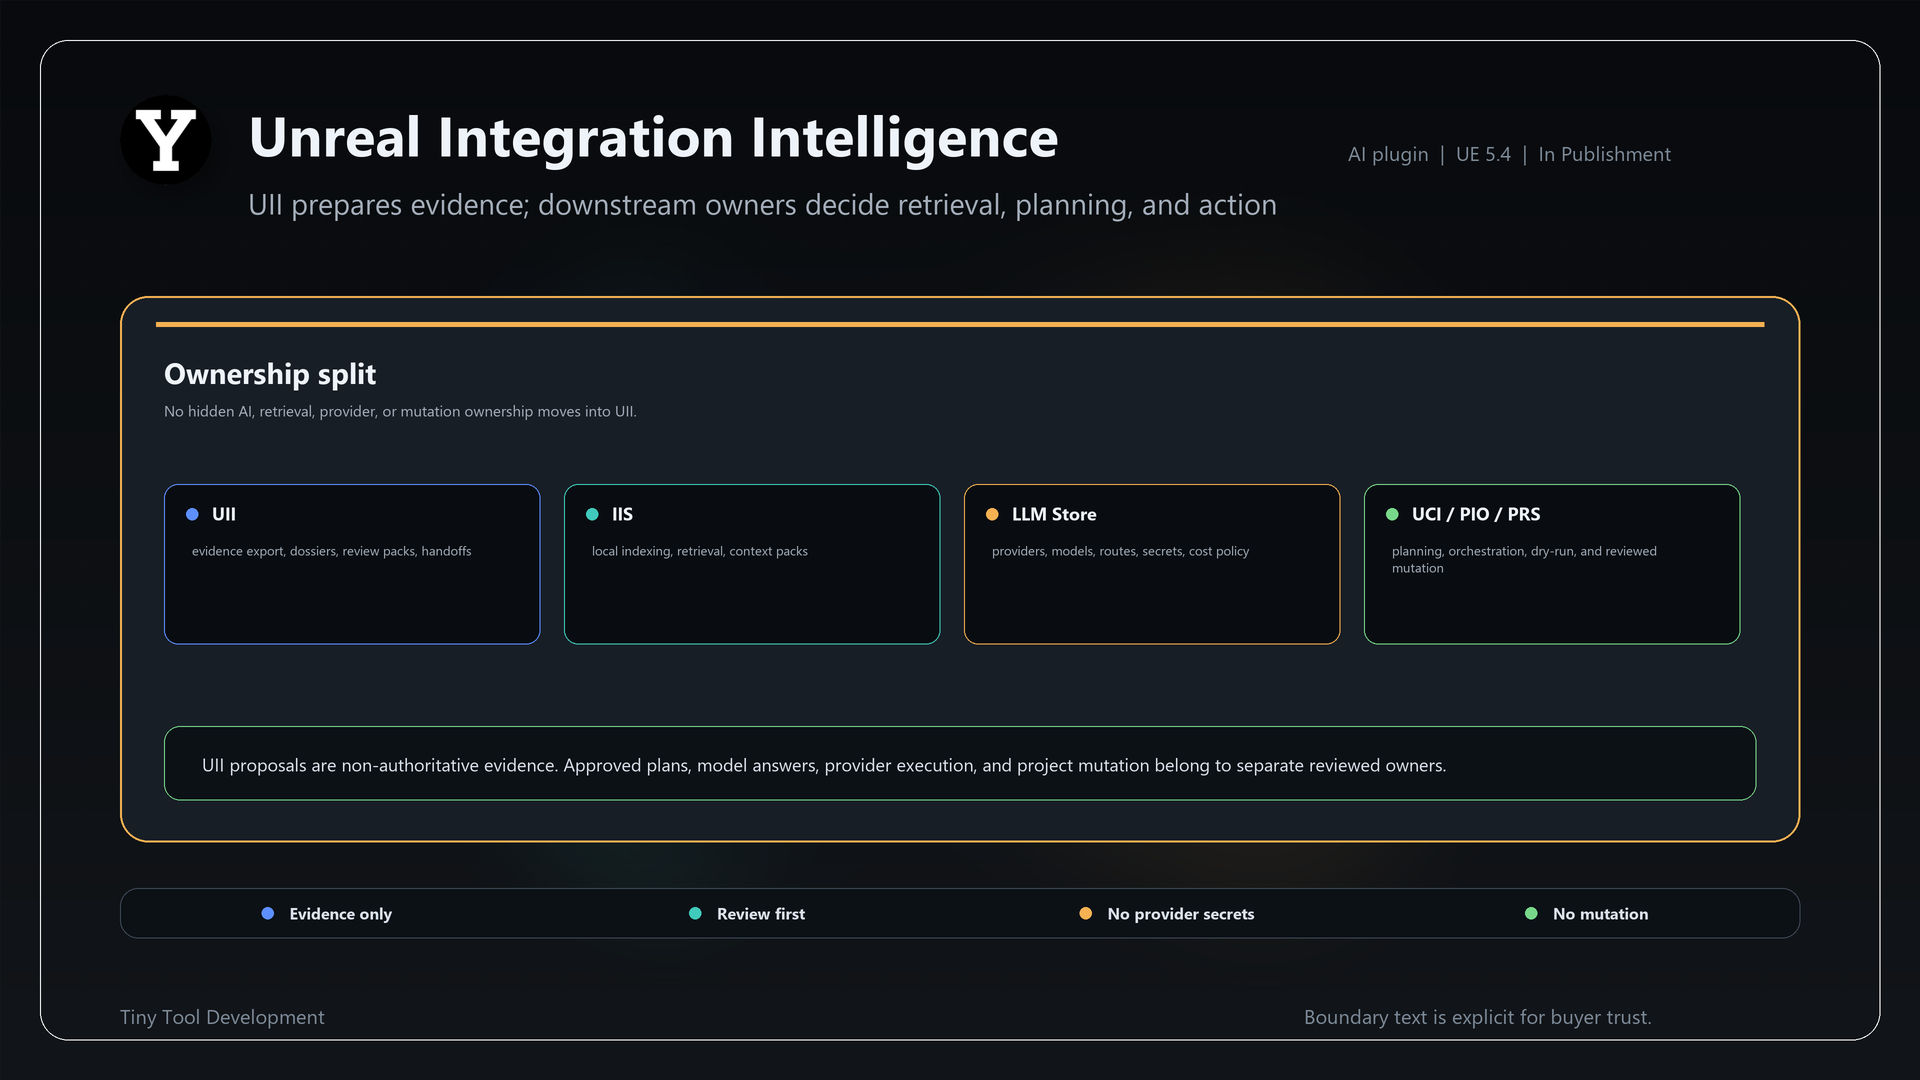Click the teal dot beside IIS
Image resolution: width=1920 pixels, height=1080 pixels.
[x=592, y=514]
